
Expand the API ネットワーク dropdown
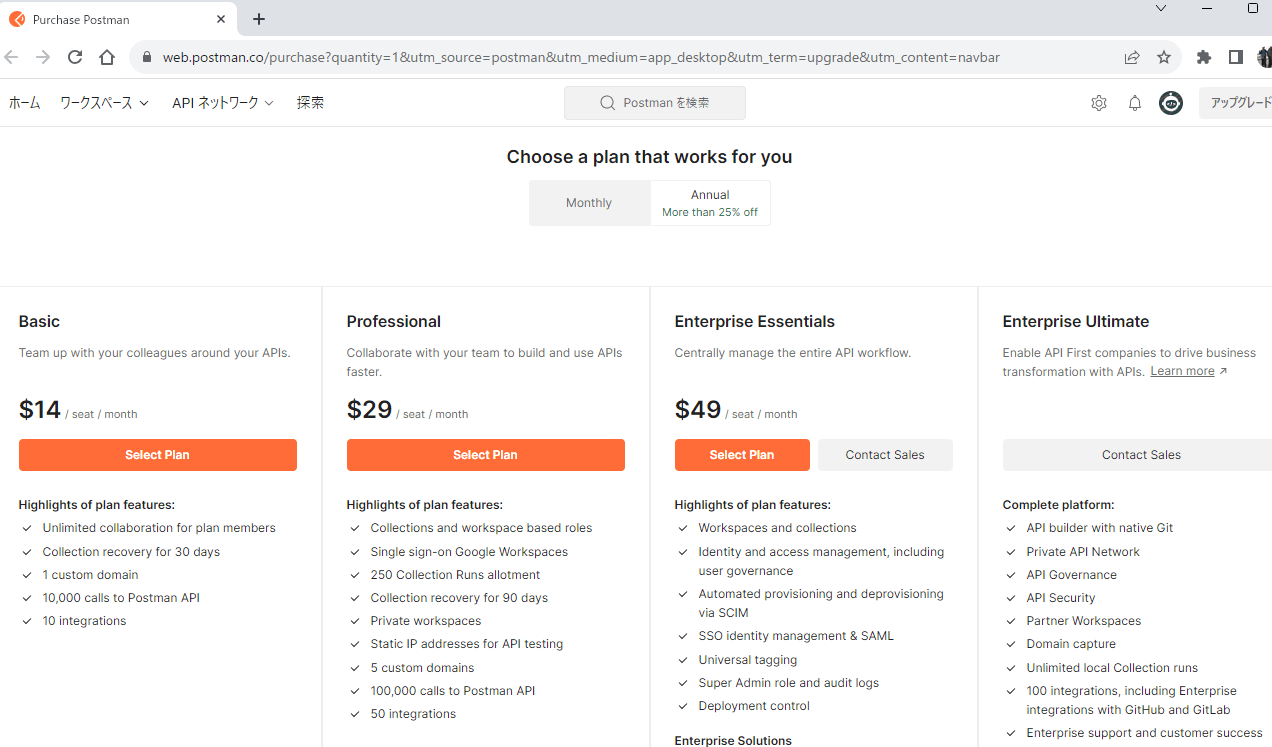(x=222, y=103)
